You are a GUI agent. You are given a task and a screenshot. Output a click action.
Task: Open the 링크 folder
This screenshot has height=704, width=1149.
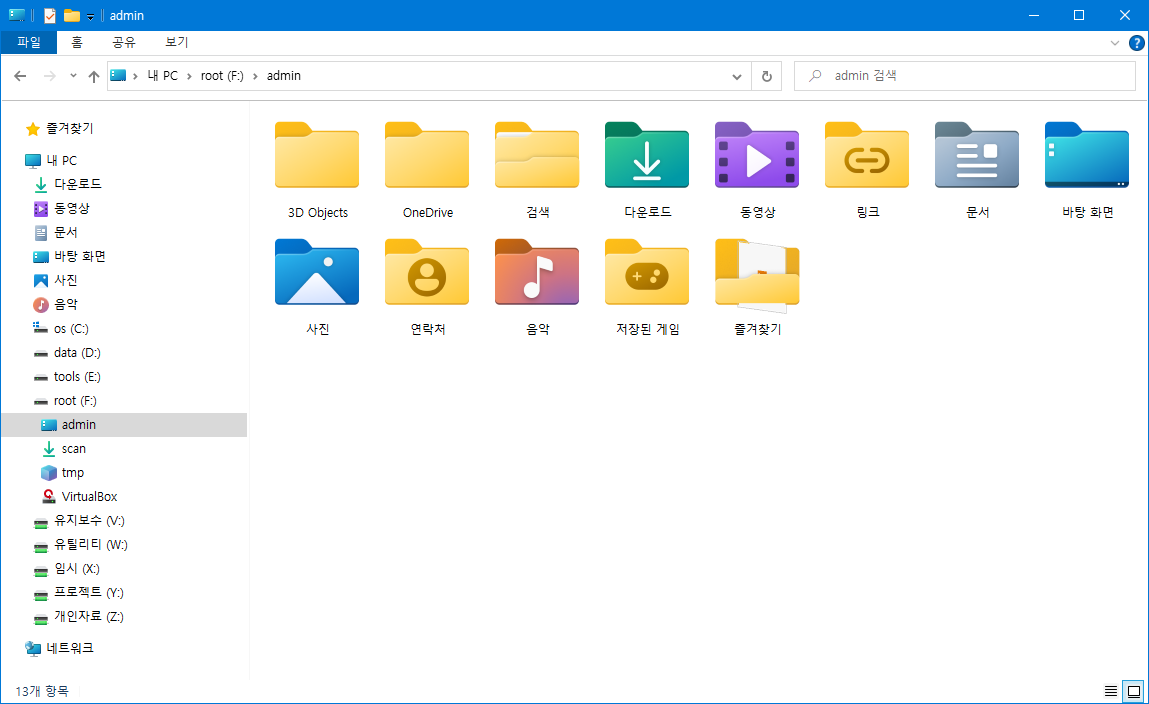[x=867, y=155]
